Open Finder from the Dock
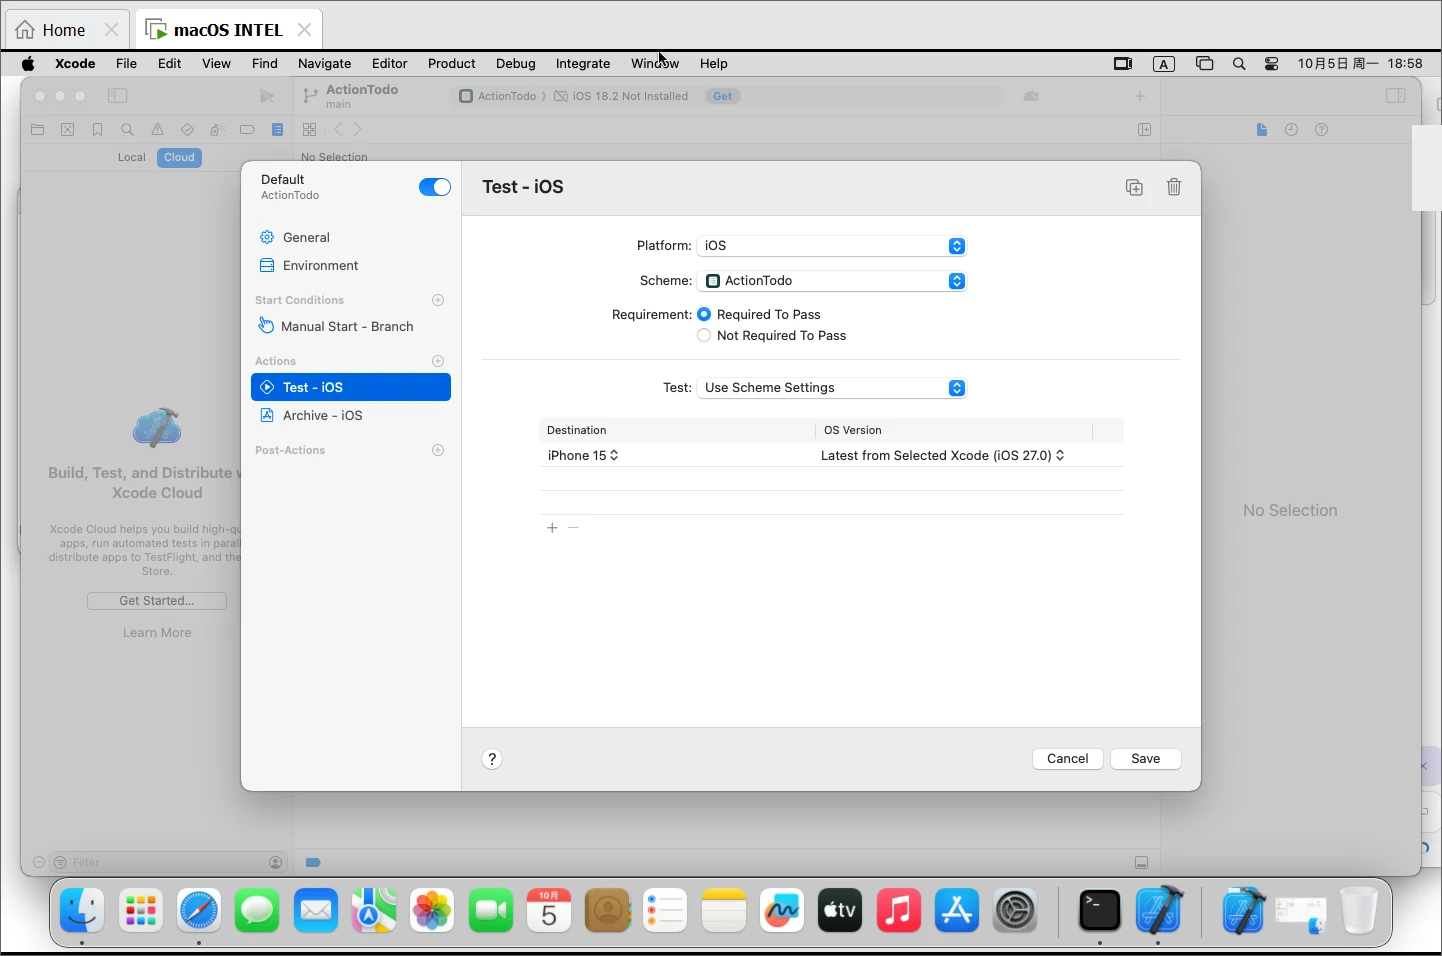 coord(82,910)
